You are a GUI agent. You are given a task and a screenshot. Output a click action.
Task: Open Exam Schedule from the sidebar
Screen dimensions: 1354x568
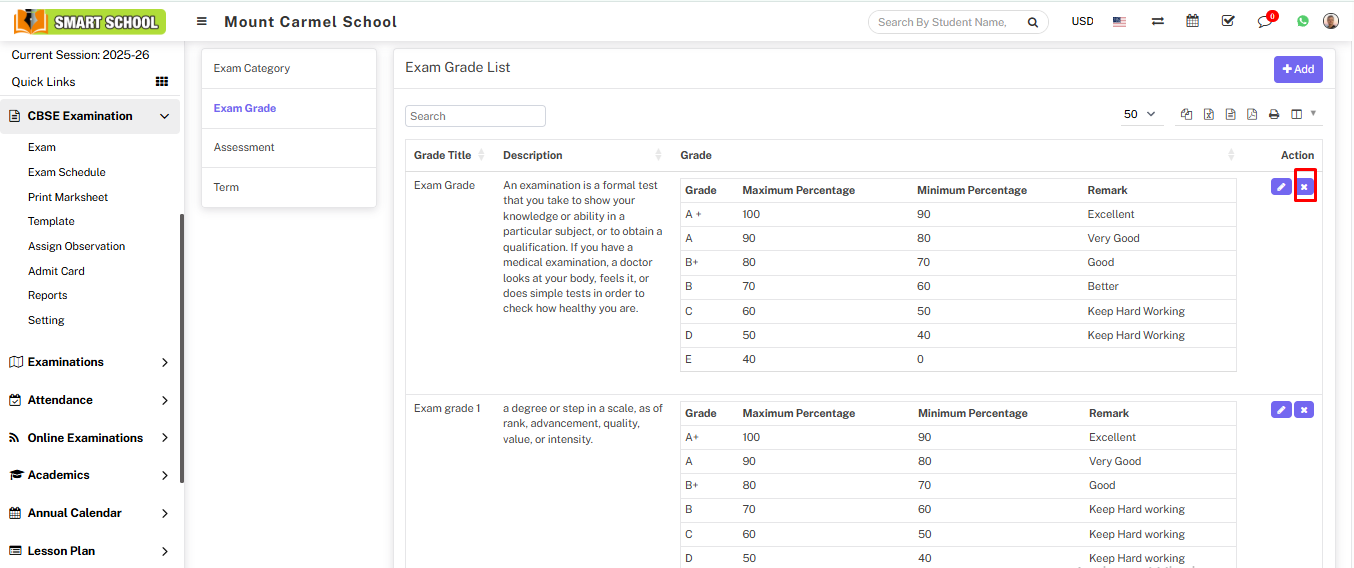tap(67, 172)
